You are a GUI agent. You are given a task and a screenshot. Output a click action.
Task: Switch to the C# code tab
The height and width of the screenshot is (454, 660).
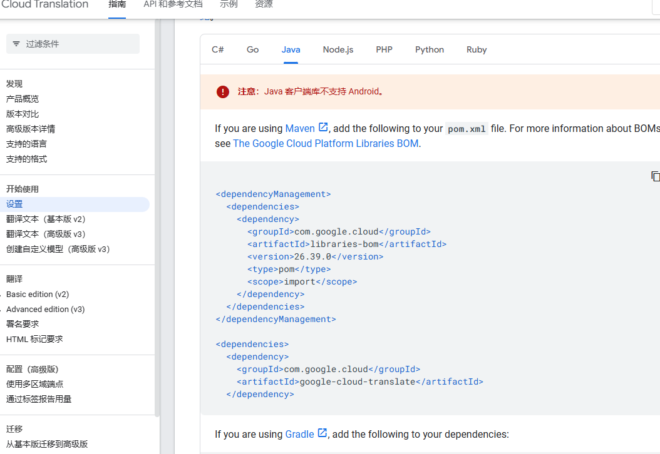pos(218,50)
